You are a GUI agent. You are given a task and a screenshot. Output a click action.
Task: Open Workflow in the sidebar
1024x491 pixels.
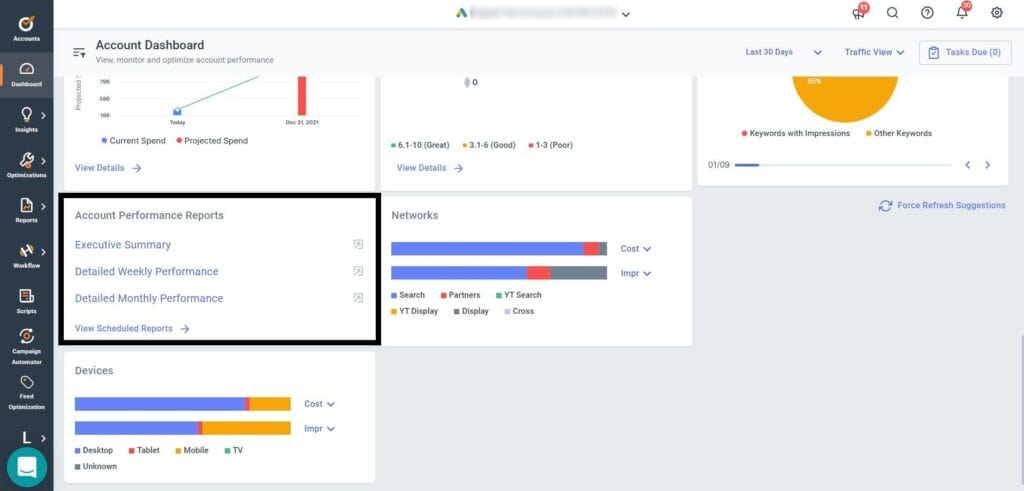pos(26,257)
